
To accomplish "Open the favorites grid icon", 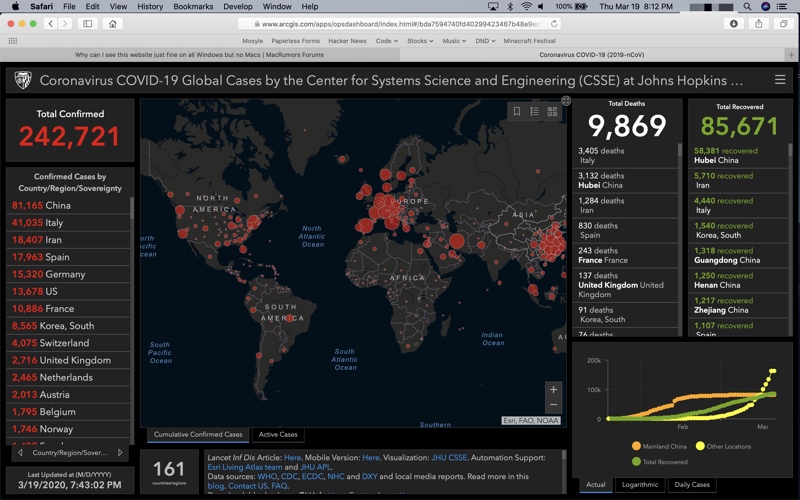I will point(13,41).
